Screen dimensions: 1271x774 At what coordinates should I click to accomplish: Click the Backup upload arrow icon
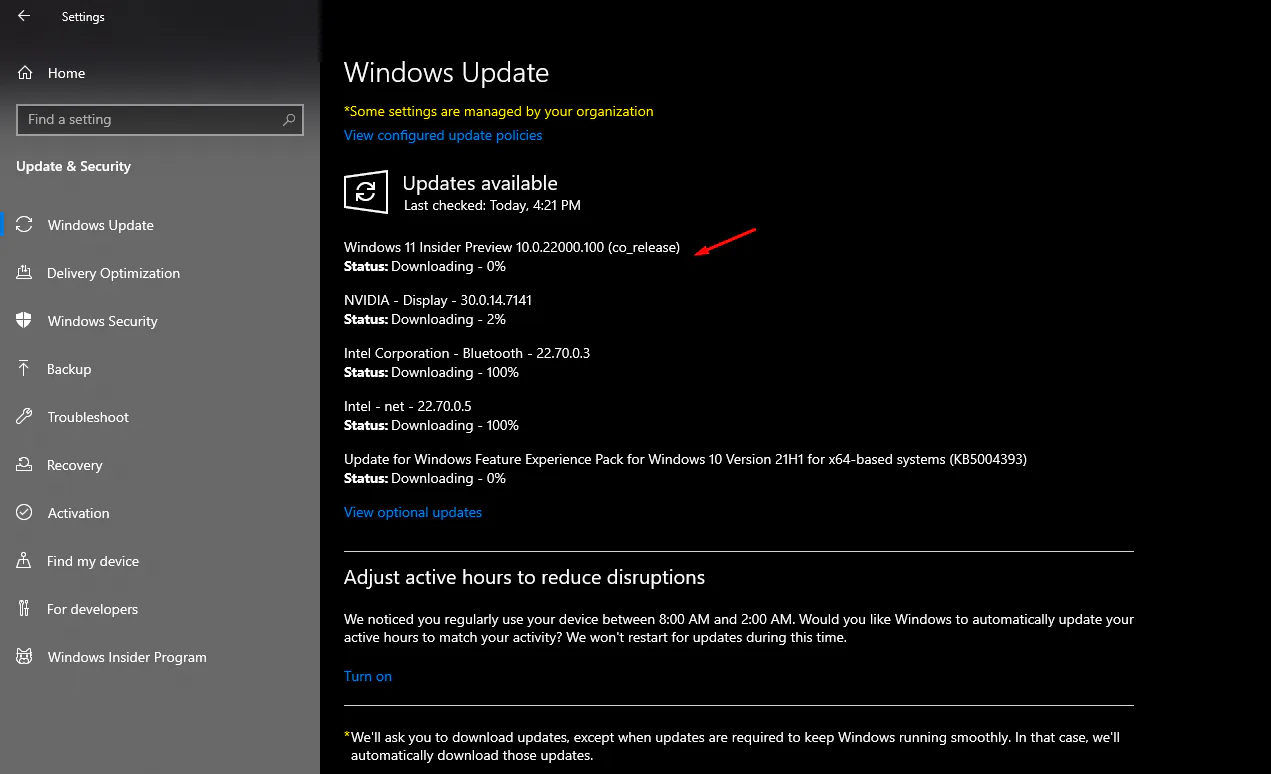[25, 369]
